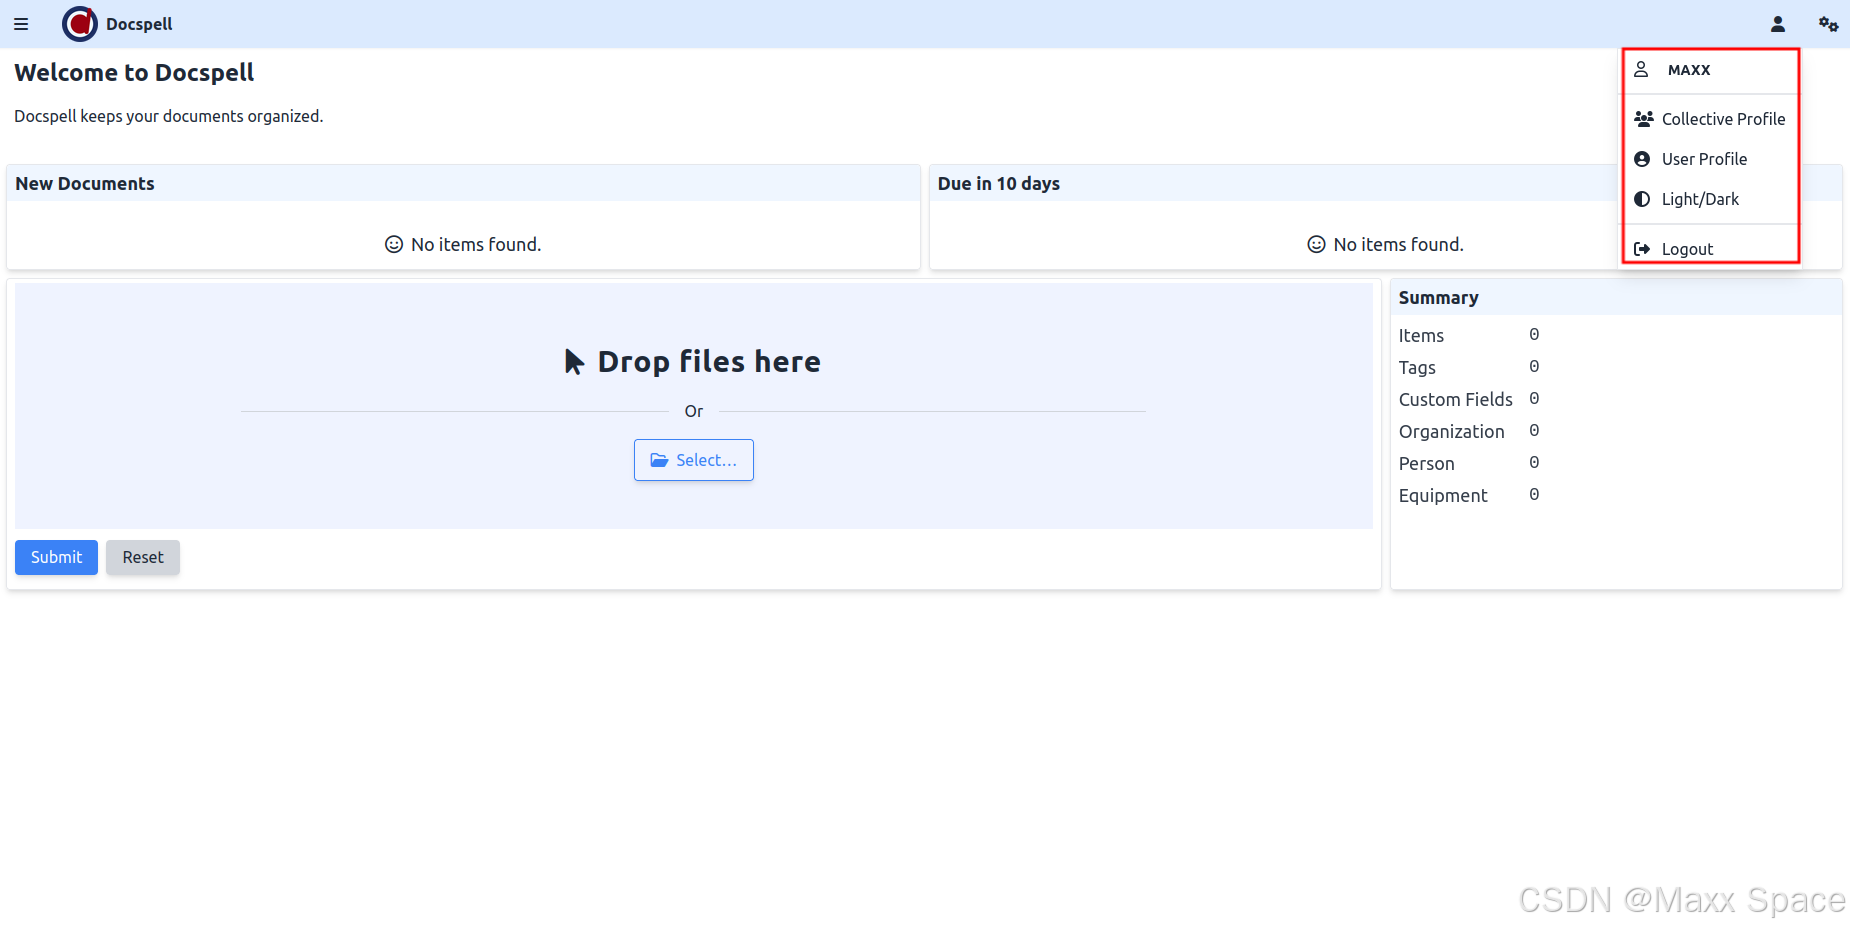Click the Tags summary row
This screenshot has width=1850, height=932.
tap(1469, 367)
